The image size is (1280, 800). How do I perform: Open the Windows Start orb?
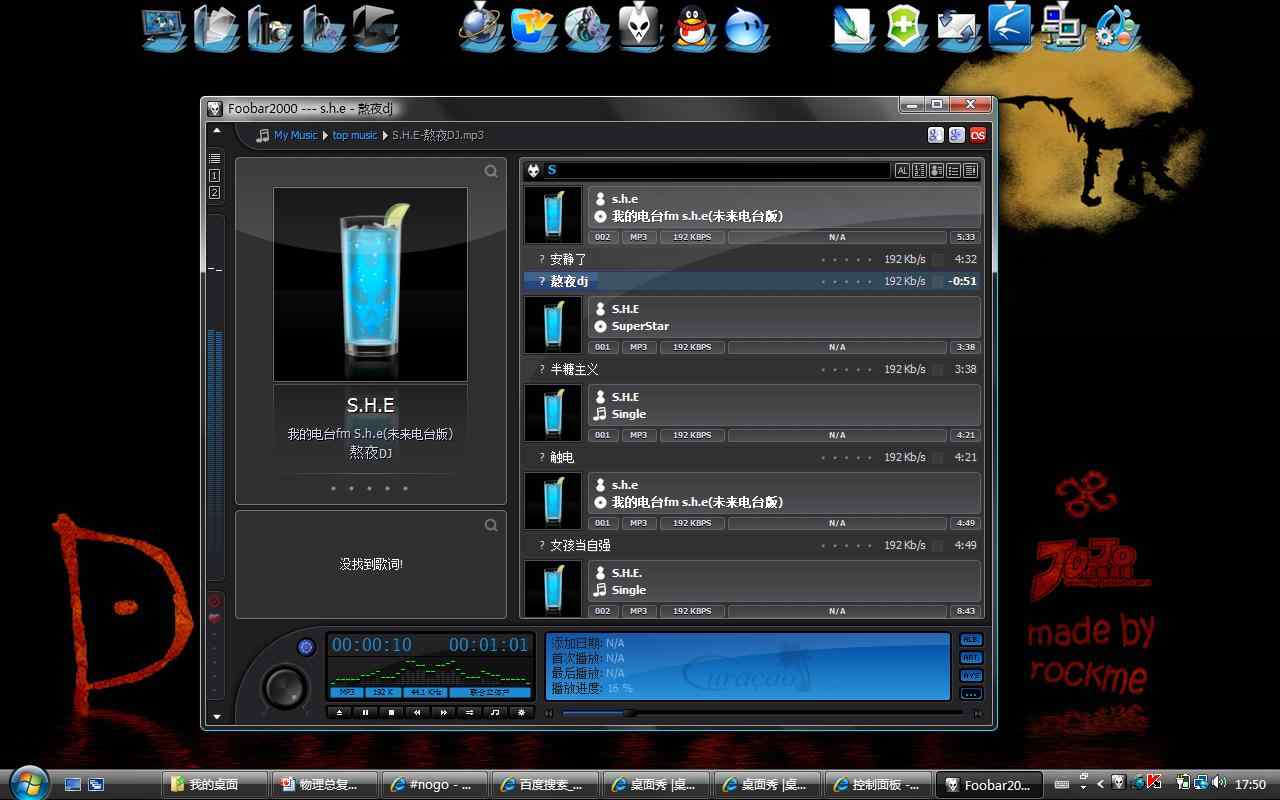(x=29, y=782)
